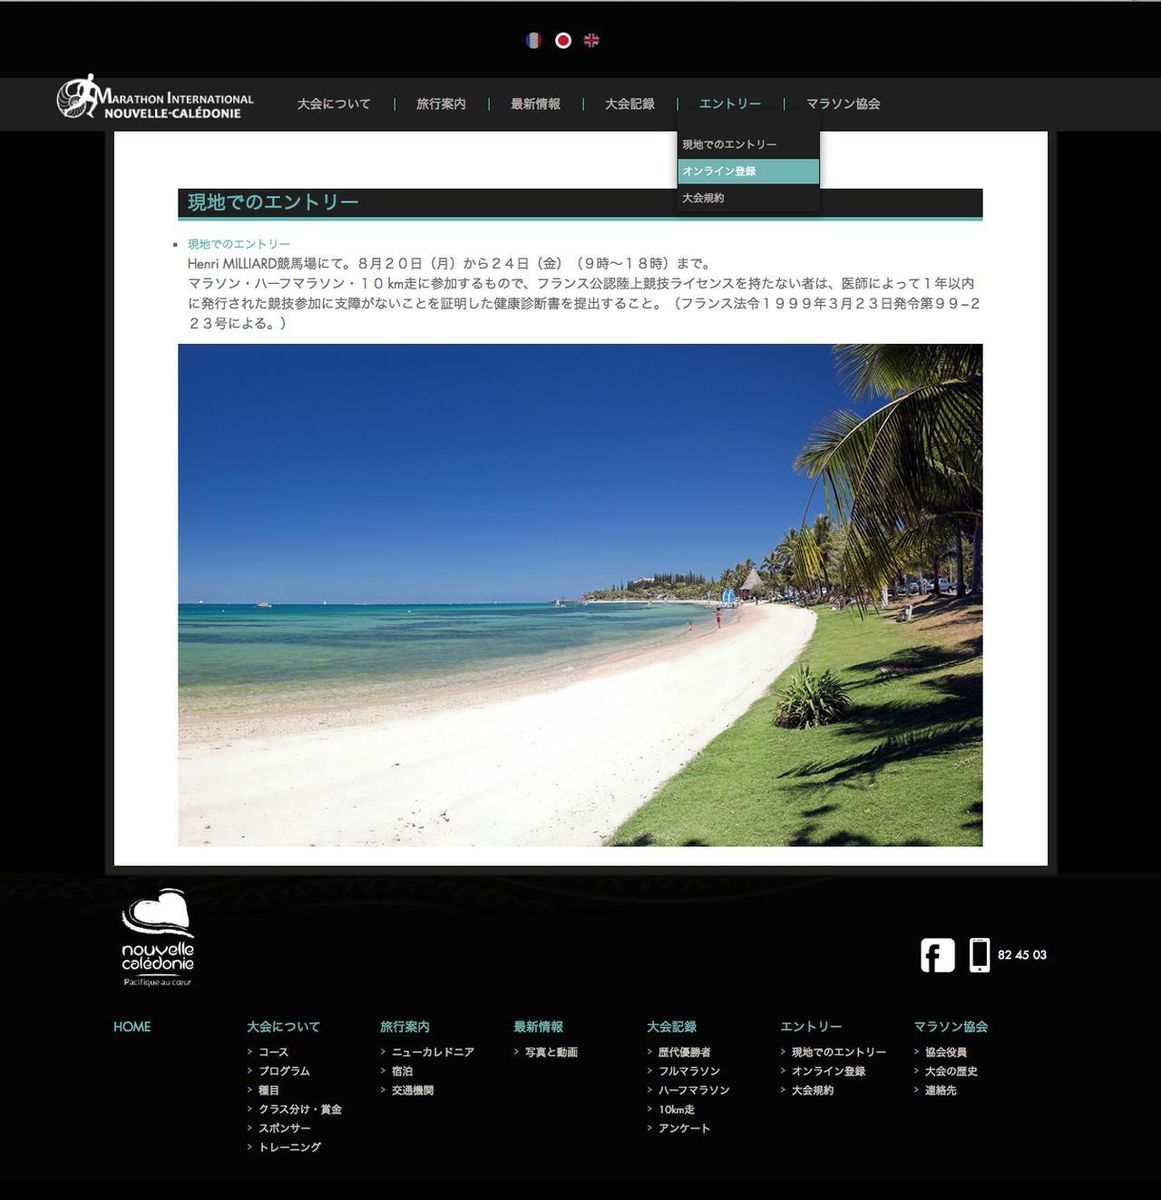Select 現地でのエントリー in the dropdown menu
Image resolution: width=1161 pixels, height=1200 pixels.
coord(729,145)
